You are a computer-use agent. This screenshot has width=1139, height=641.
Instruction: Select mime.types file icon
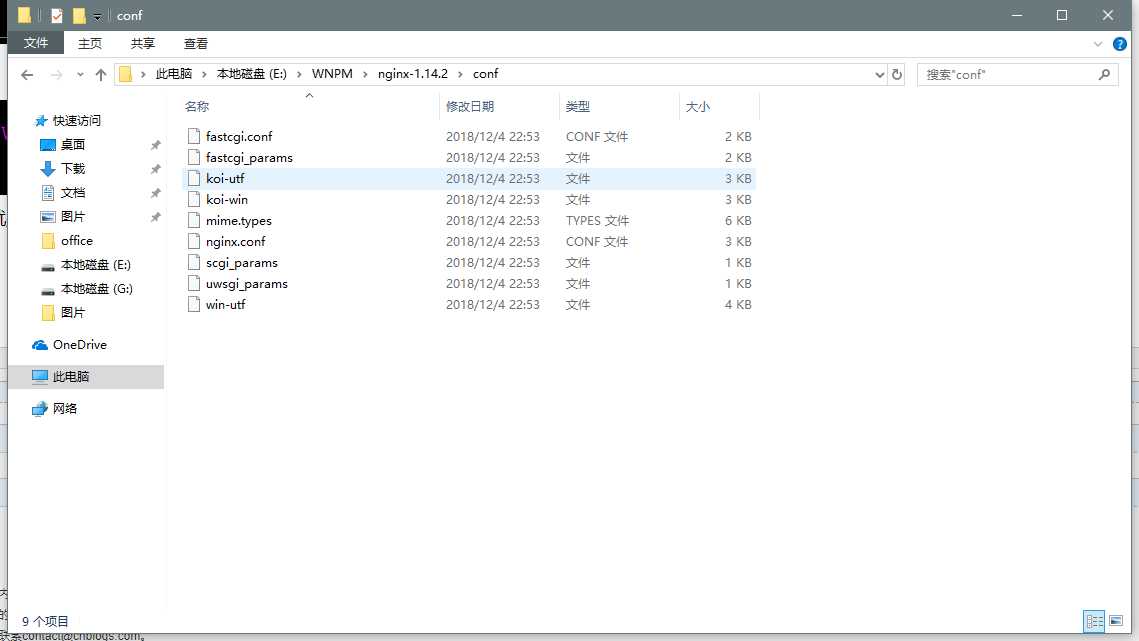pos(193,220)
